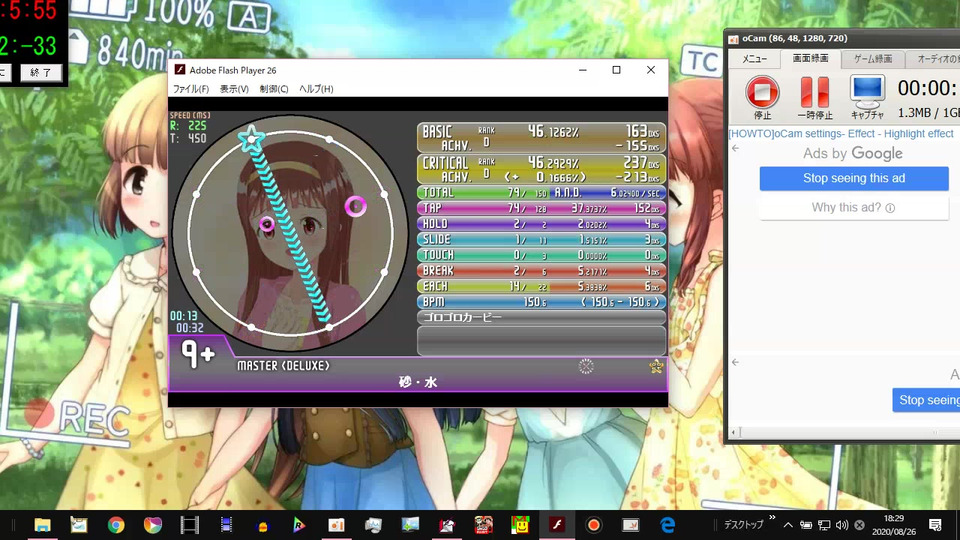This screenshot has height=540, width=960.
Task: Click the film strip icon on the taskbar
Action: point(190,525)
